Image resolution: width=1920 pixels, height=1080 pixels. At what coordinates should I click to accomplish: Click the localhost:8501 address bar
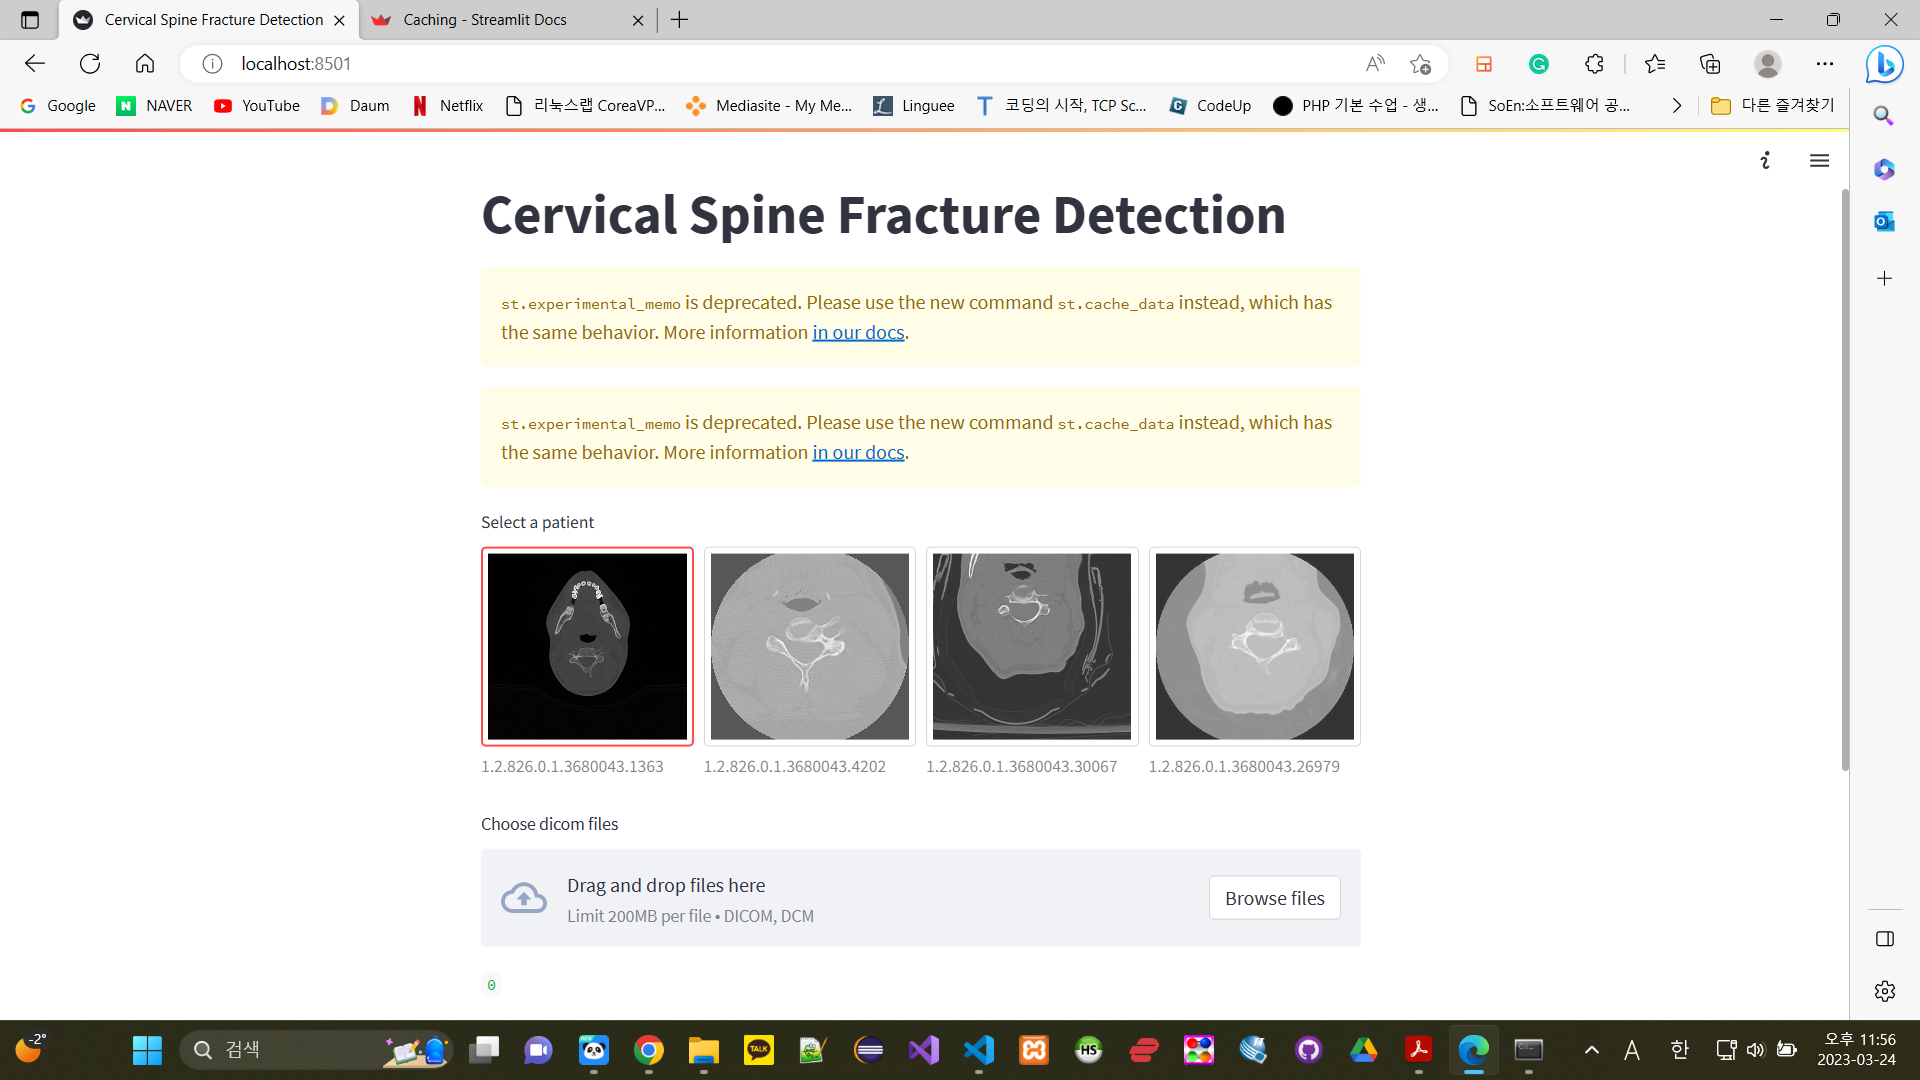point(700,64)
